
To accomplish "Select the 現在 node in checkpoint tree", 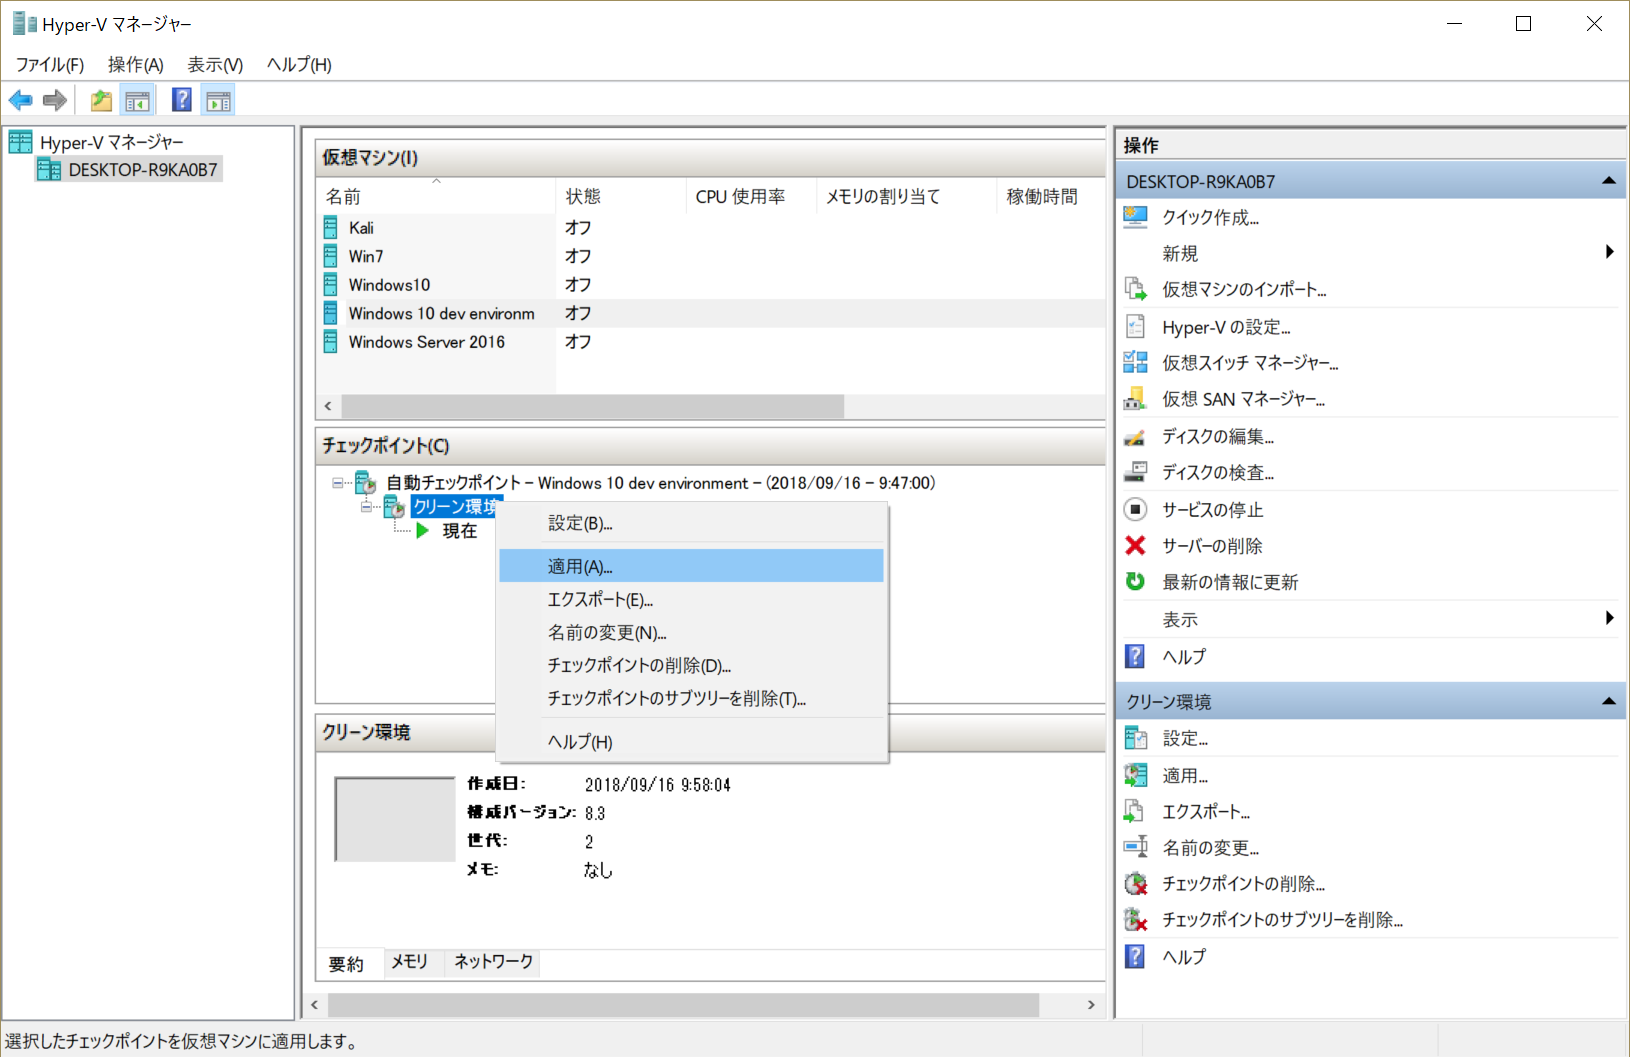I will point(460,531).
